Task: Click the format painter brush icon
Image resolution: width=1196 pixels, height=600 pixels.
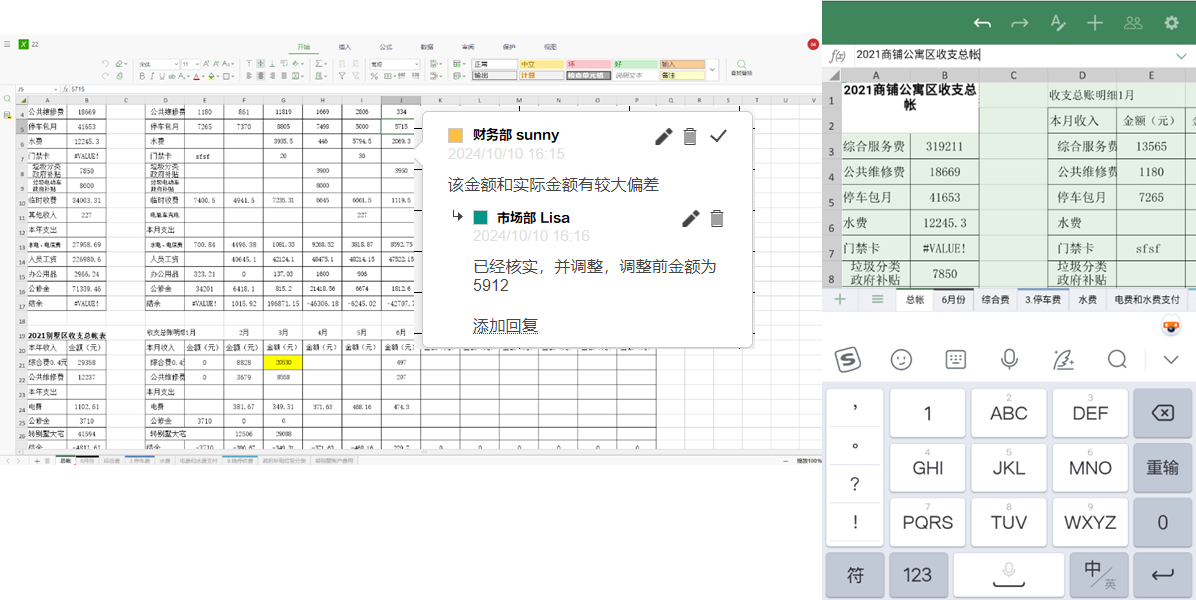Action: 120,76
